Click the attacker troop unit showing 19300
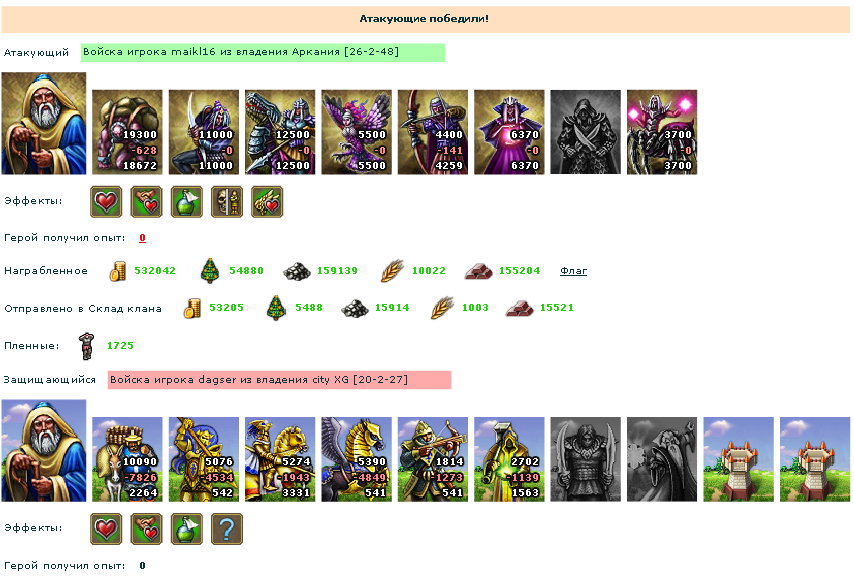The width and height of the screenshot is (854, 579). pyautogui.click(x=127, y=132)
